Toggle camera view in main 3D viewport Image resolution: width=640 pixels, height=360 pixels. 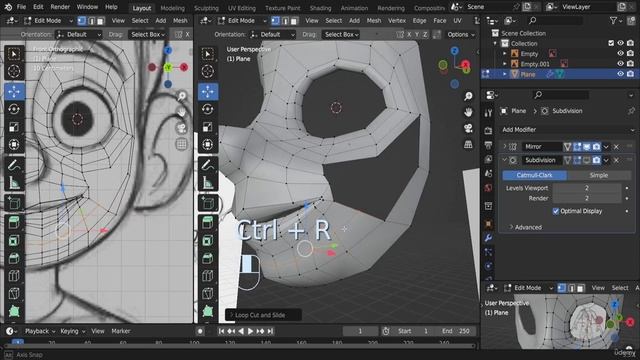coord(468,128)
